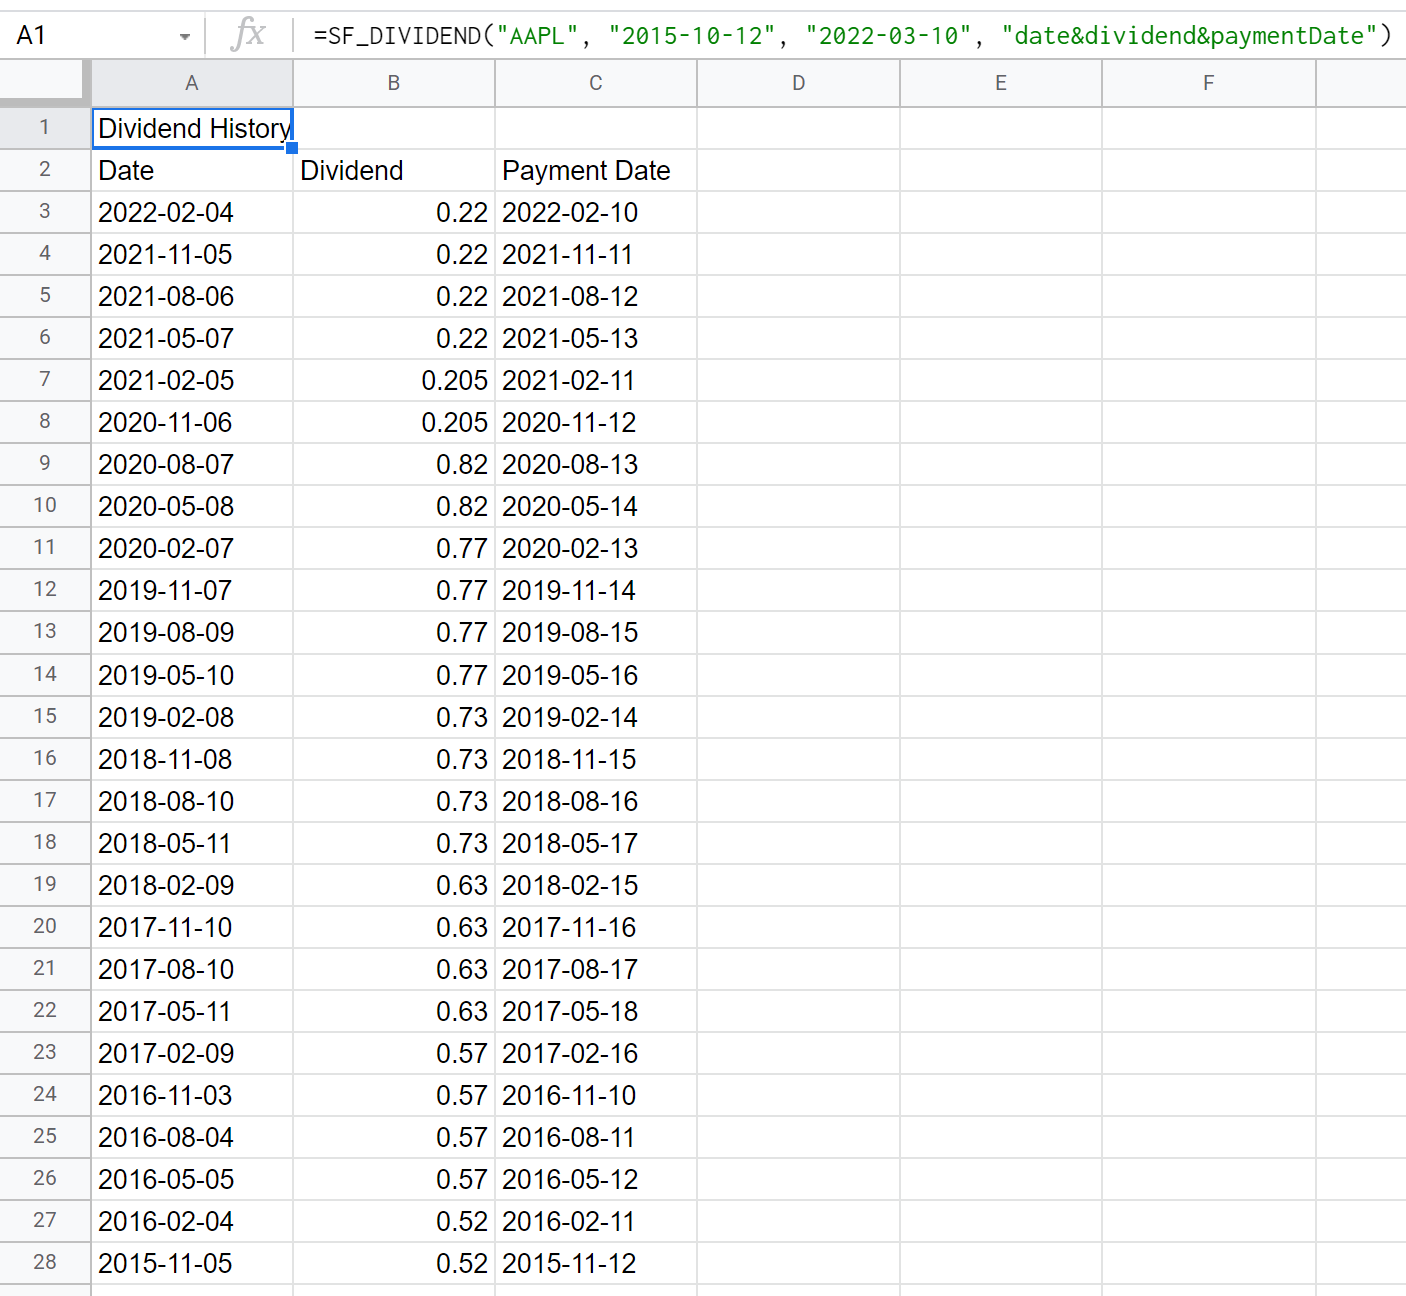
Task: Select the cell with date 2021-05-07
Action: pos(192,338)
